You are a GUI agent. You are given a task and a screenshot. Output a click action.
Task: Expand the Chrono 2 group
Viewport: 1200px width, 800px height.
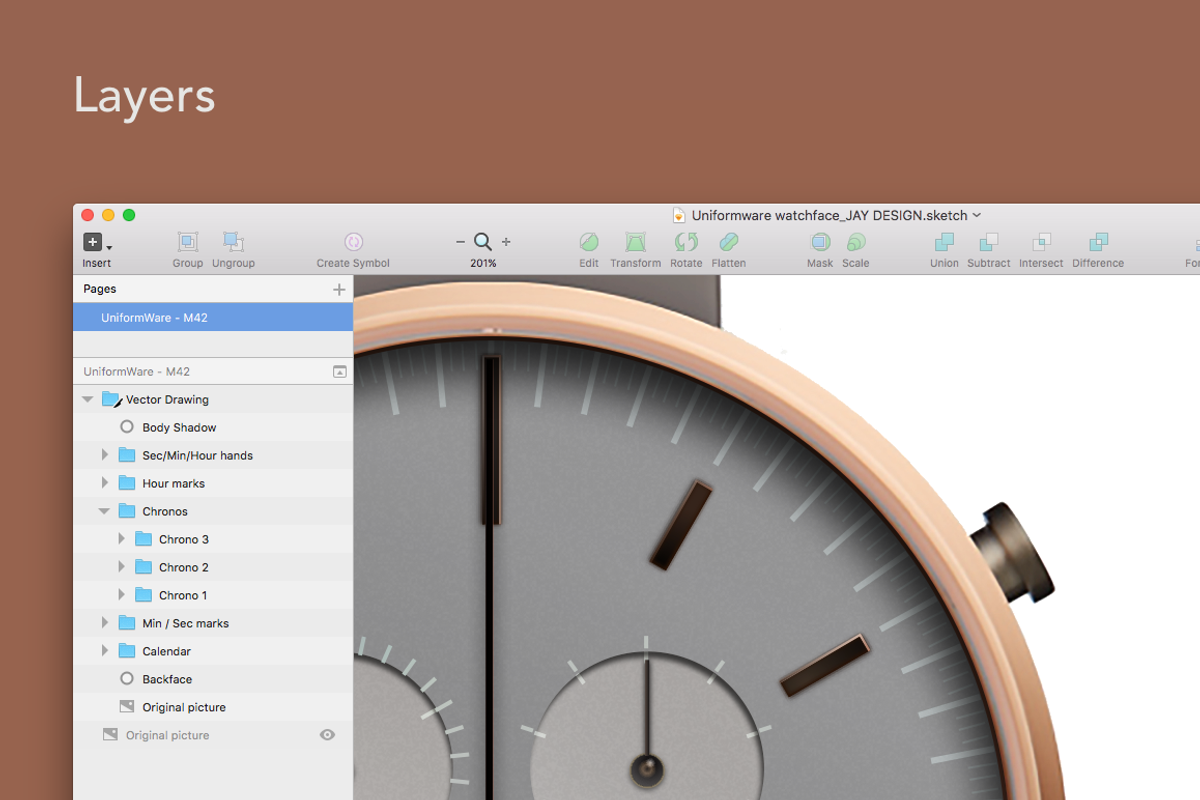(x=122, y=567)
